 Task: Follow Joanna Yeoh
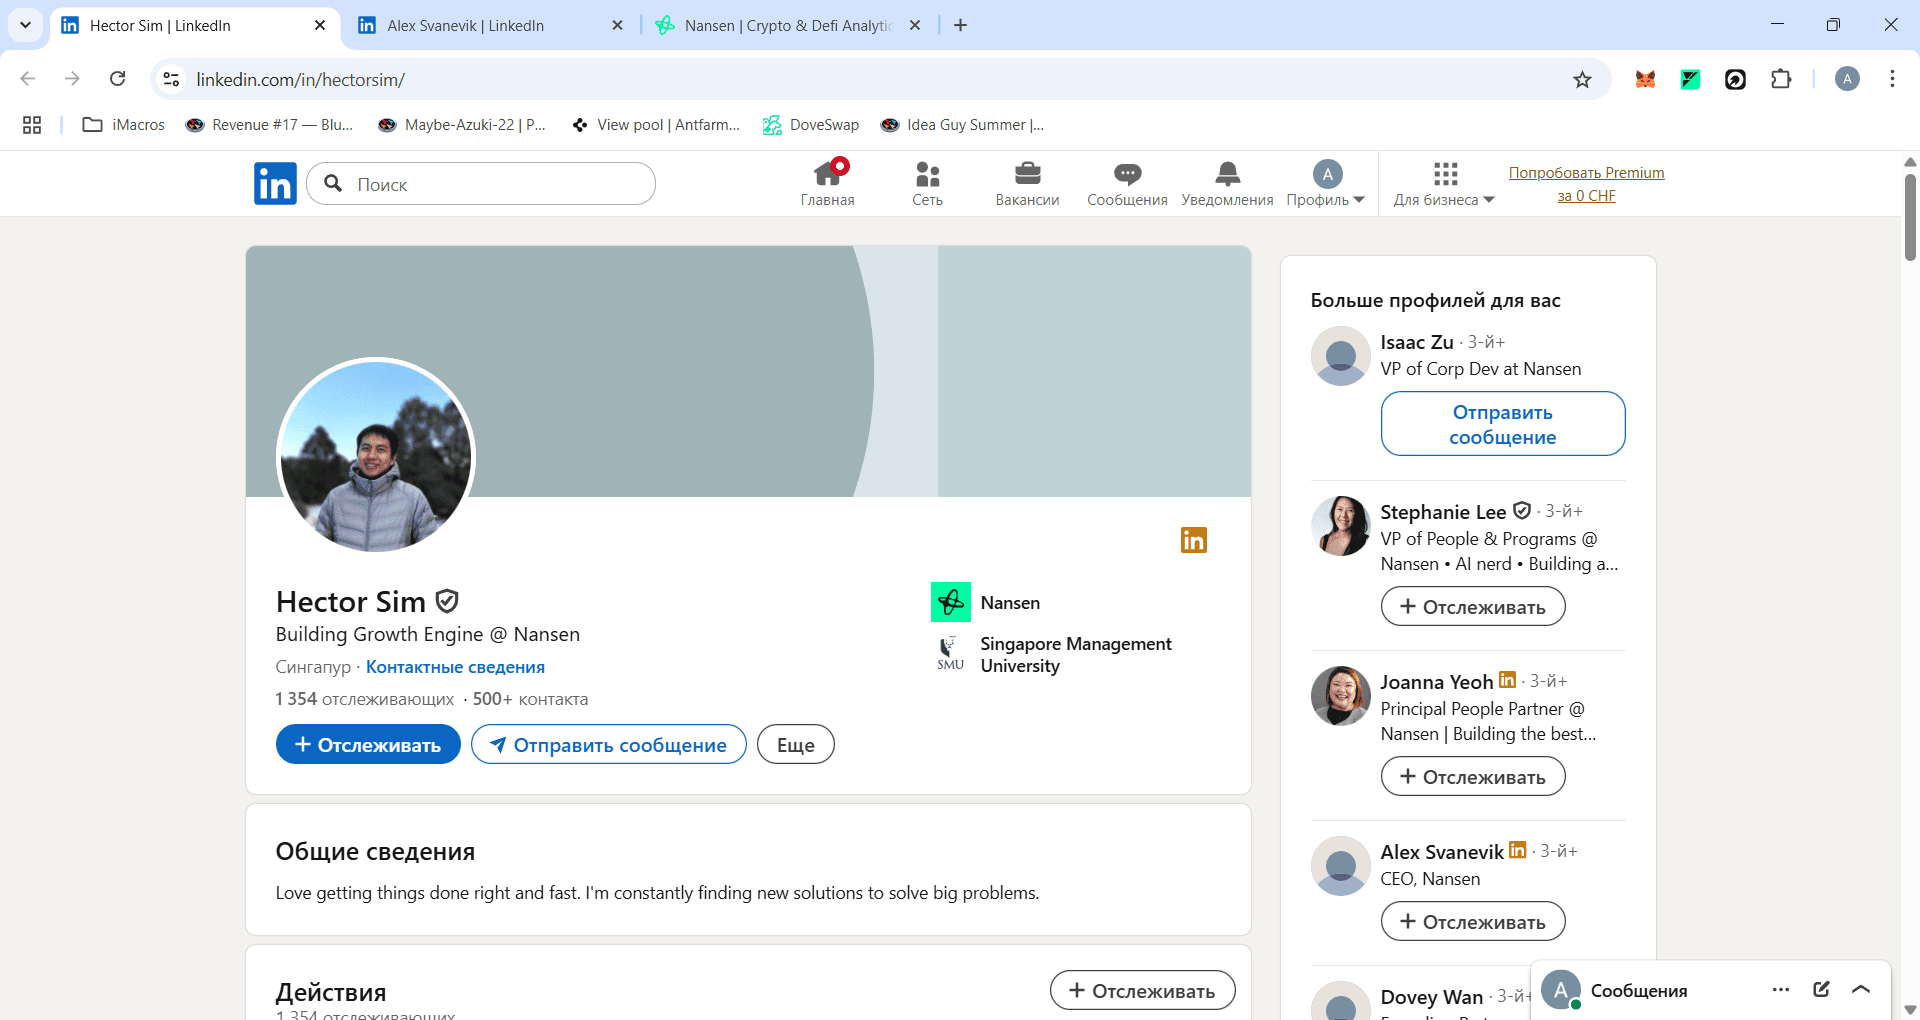(1473, 776)
